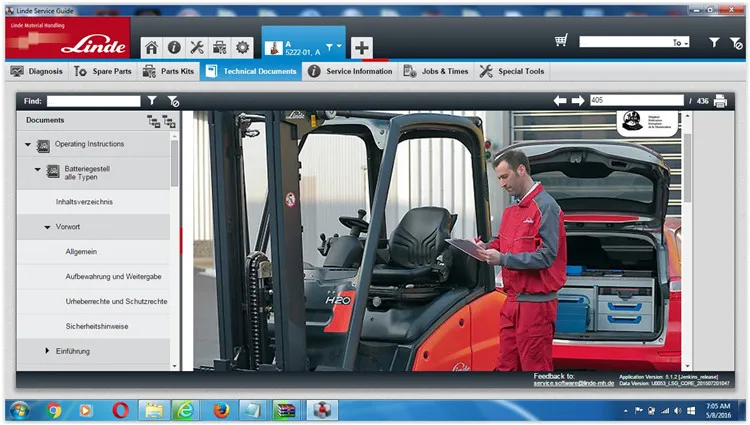Open WinRAR from taskbar
The image size is (750, 425).
[x=286, y=410]
